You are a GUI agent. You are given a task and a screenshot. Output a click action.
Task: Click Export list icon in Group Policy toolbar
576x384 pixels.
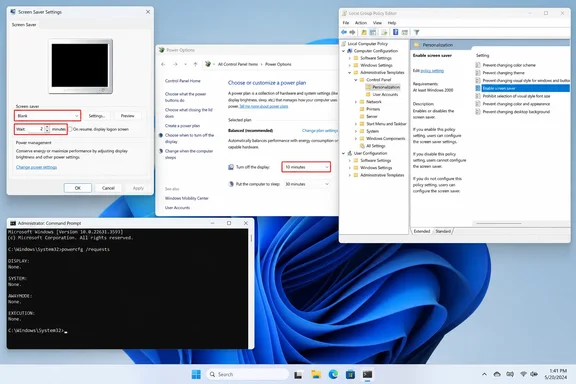[384, 32]
